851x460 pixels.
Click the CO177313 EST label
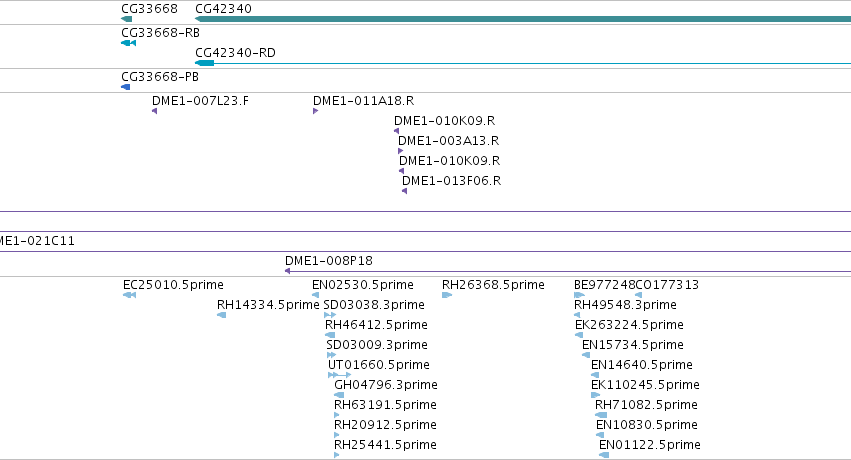(x=667, y=285)
